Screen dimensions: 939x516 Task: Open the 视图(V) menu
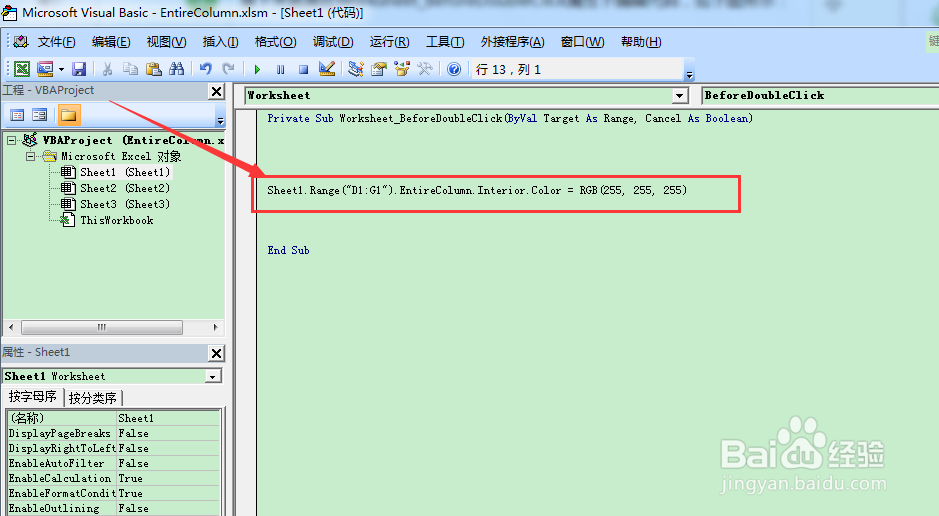pyautogui.click(x=166, y=42)
